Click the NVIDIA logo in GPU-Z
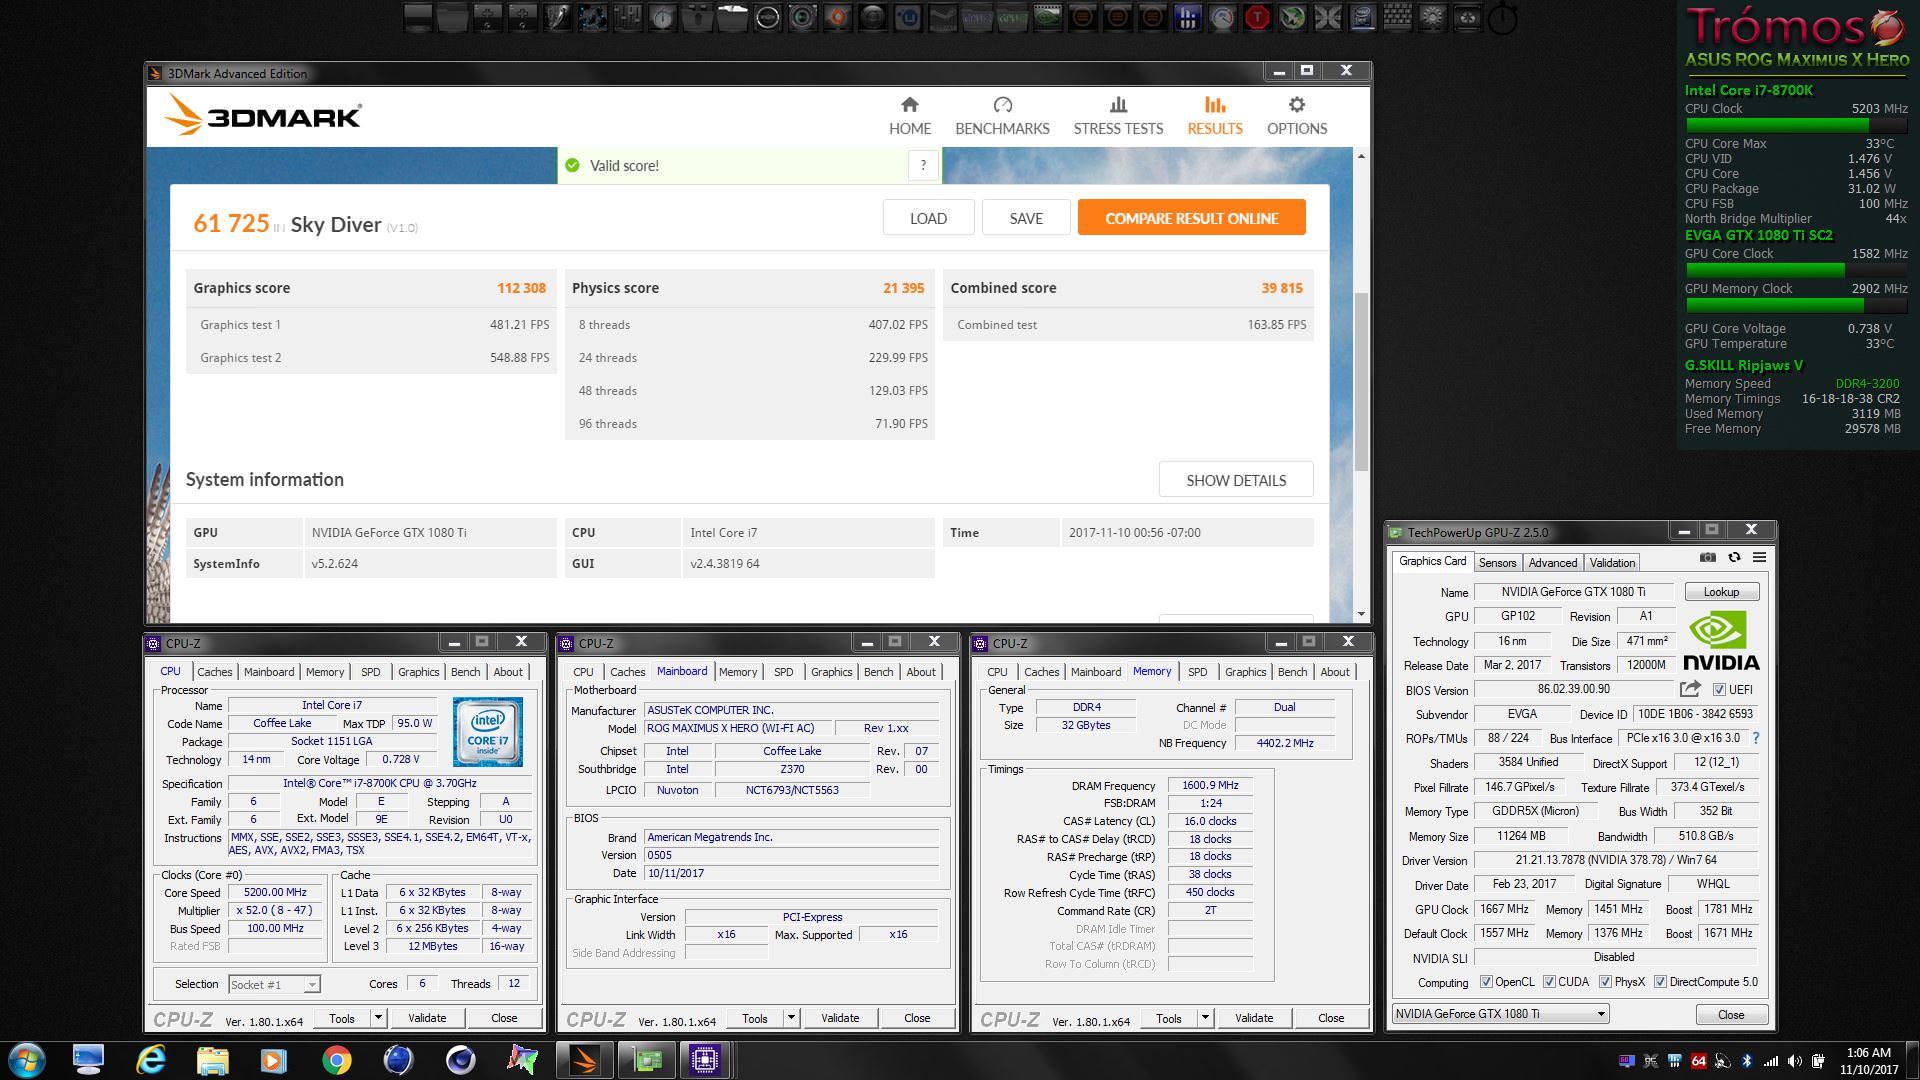The width and height of the screenshot is (1920, 1080). (1720, 640)
